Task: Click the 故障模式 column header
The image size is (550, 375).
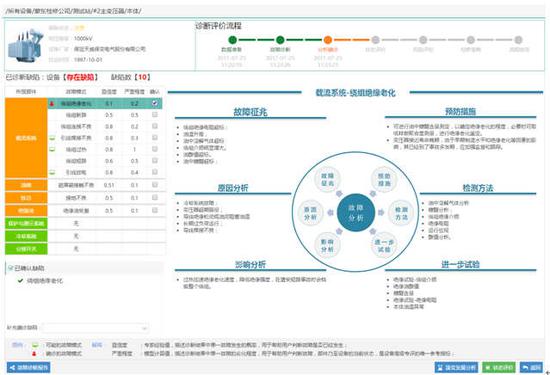Action: point(76,92)
